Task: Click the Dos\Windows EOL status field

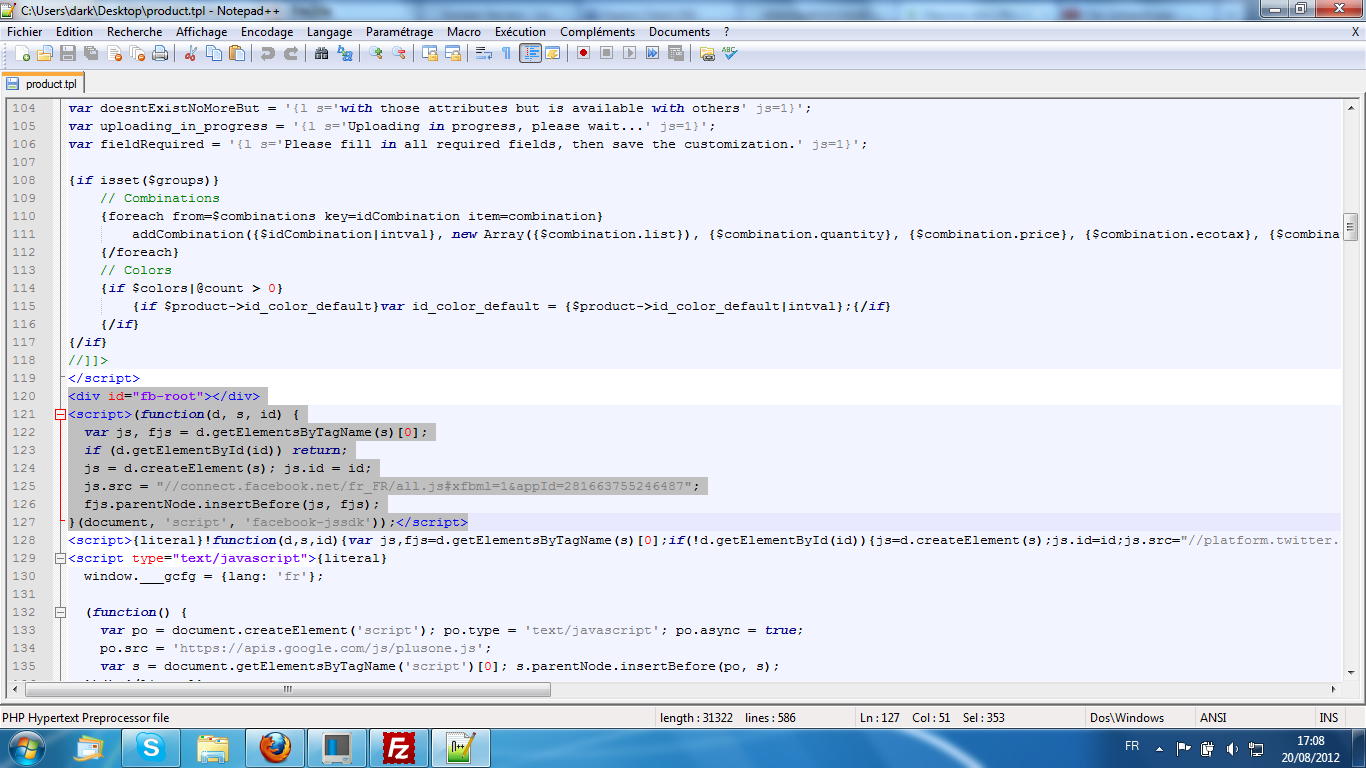Action: tap(1140, 718)
